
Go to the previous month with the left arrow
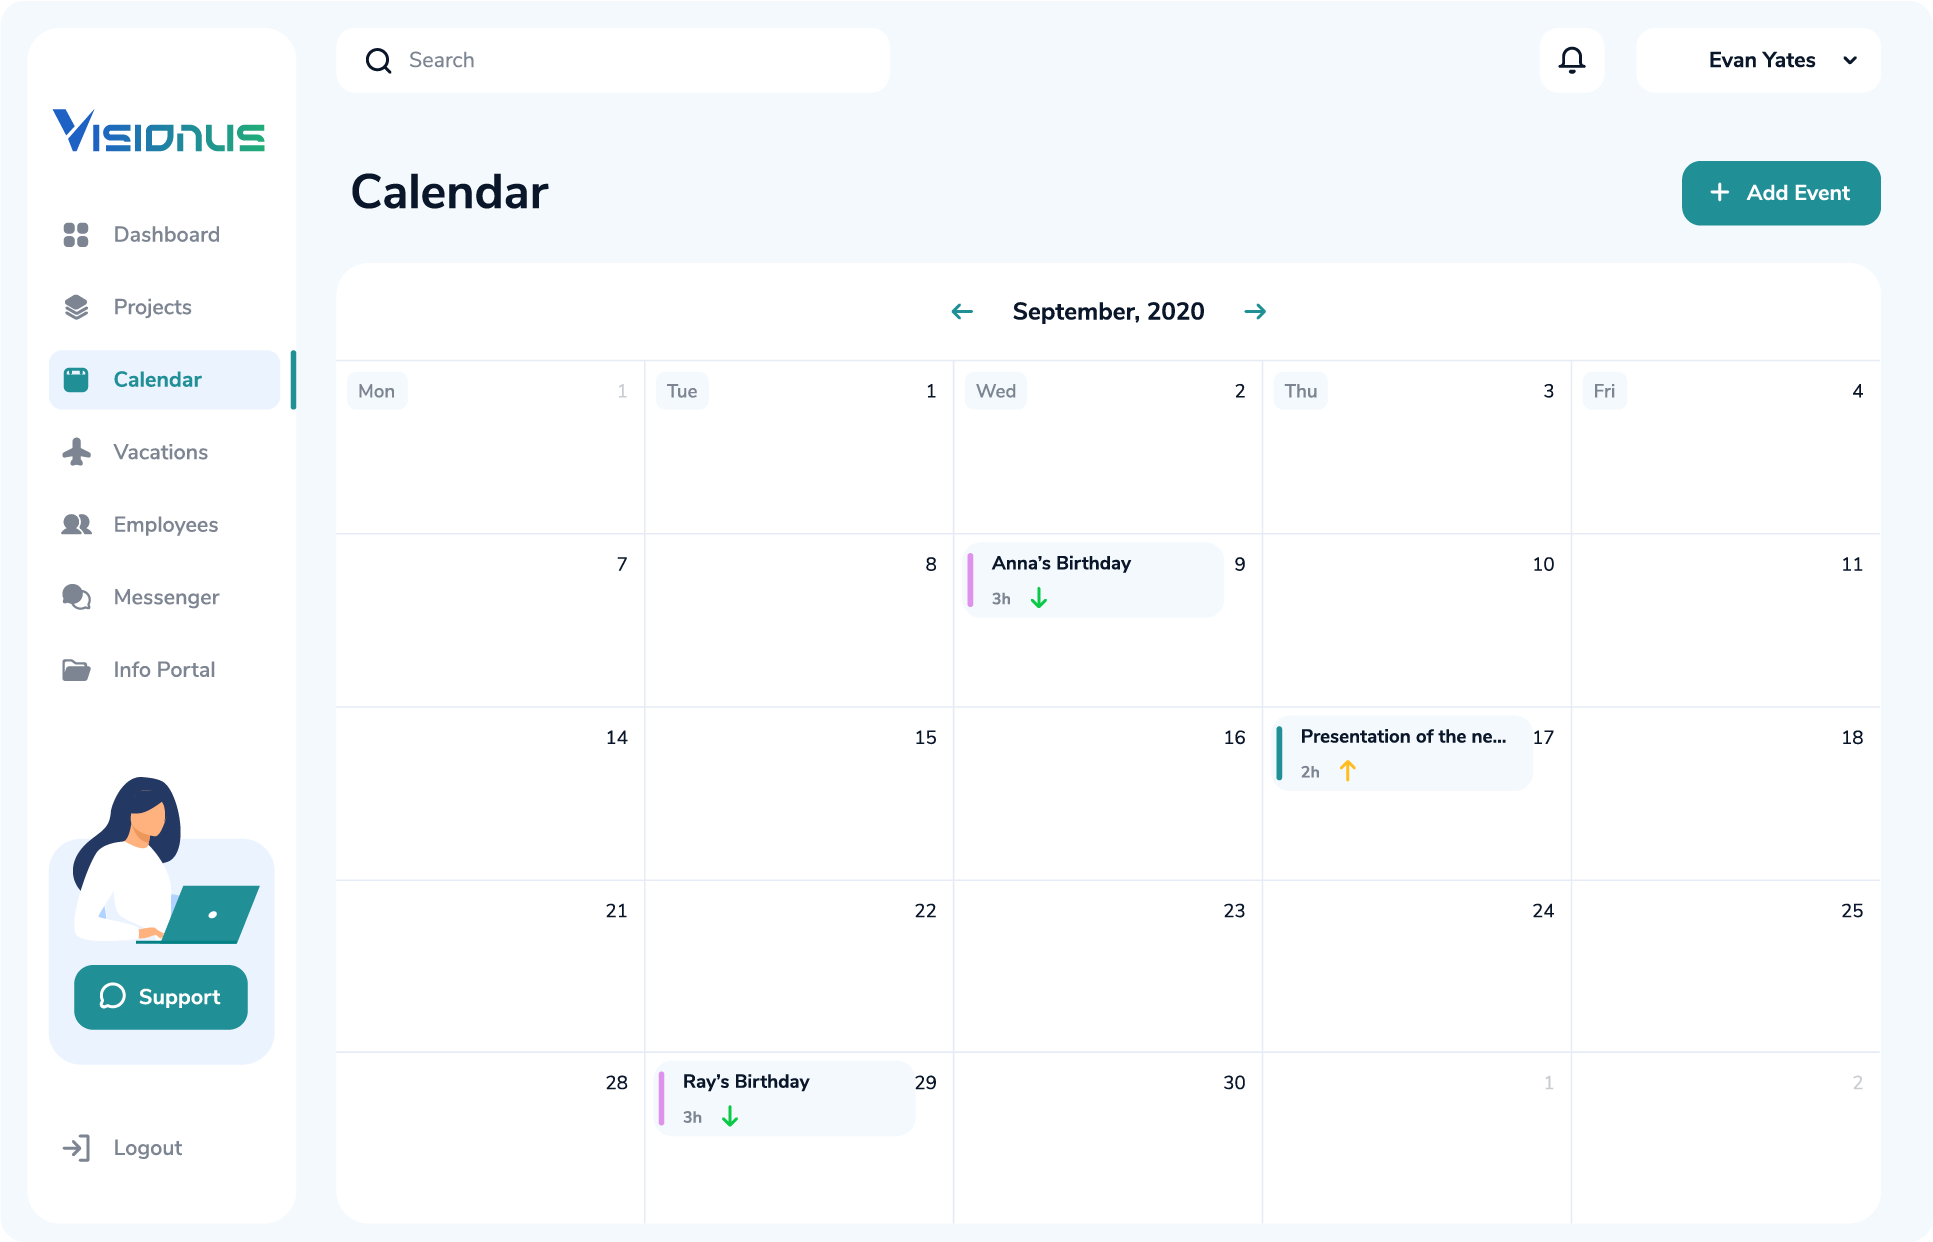[961, 311]
